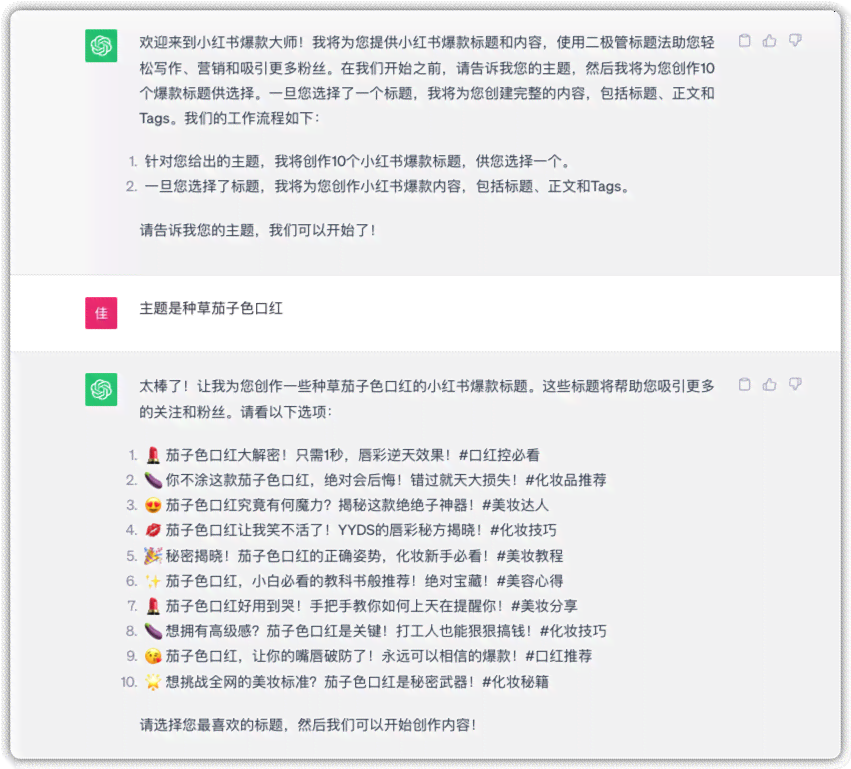Click lips emoji on title 4
The height and width of the screenshot is (769, 851).
tap(153, 530)
